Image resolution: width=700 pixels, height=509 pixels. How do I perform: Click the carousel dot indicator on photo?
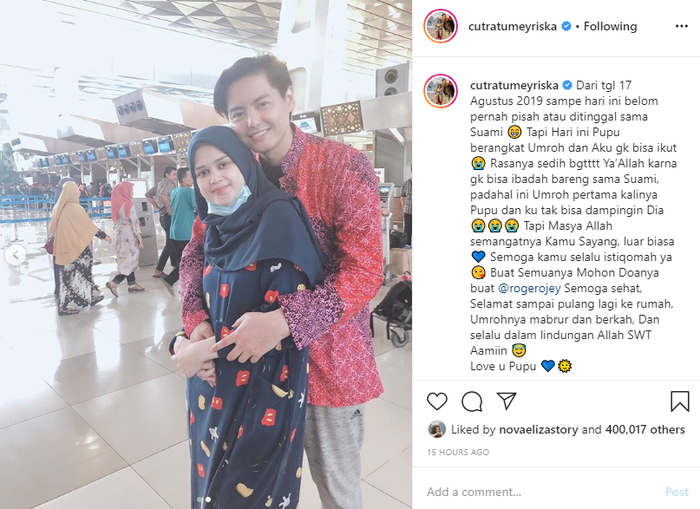click(206, 499)
